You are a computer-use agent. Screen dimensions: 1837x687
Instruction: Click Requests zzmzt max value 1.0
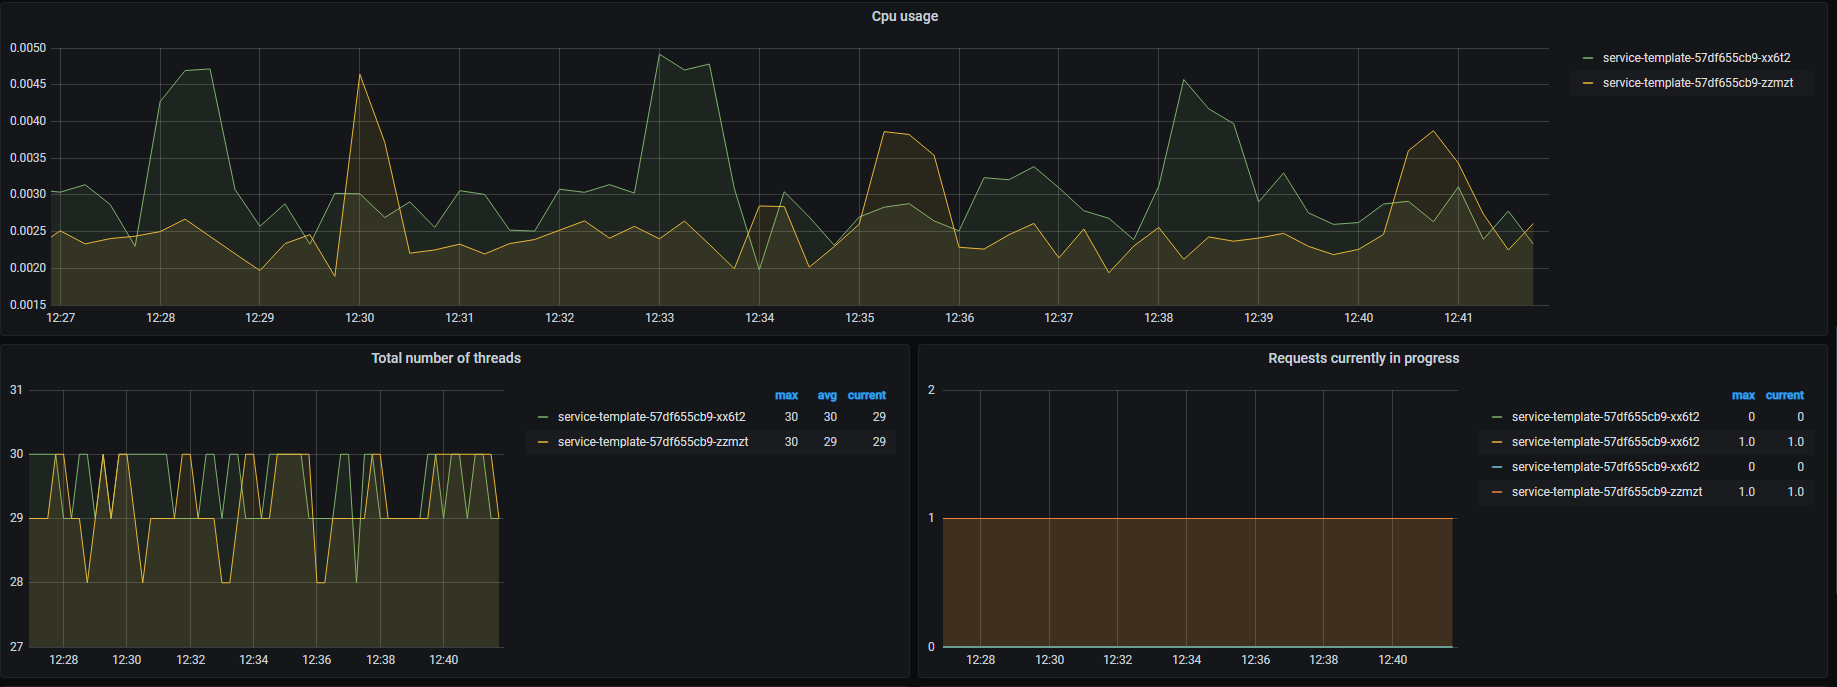pyautogui.click(x=1747, y=492)
